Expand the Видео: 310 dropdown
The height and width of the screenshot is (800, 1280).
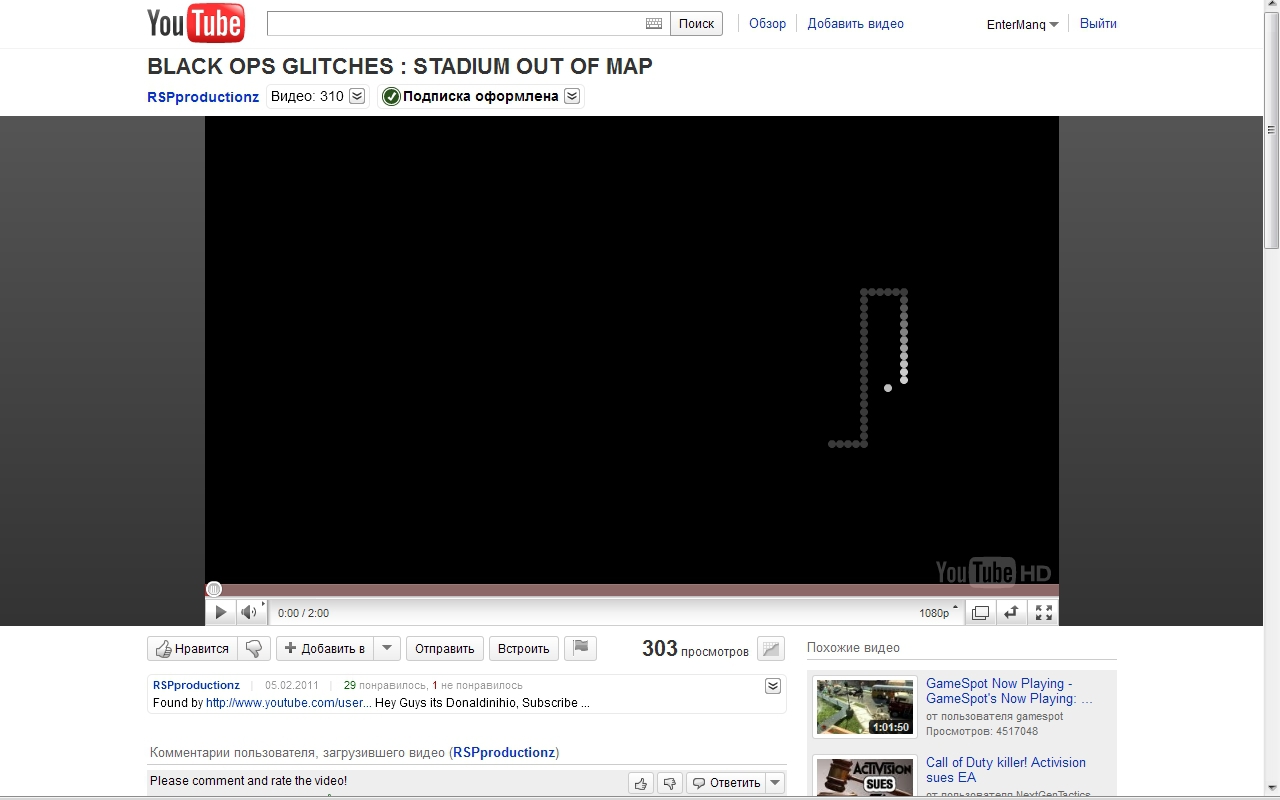coord(357,97)
